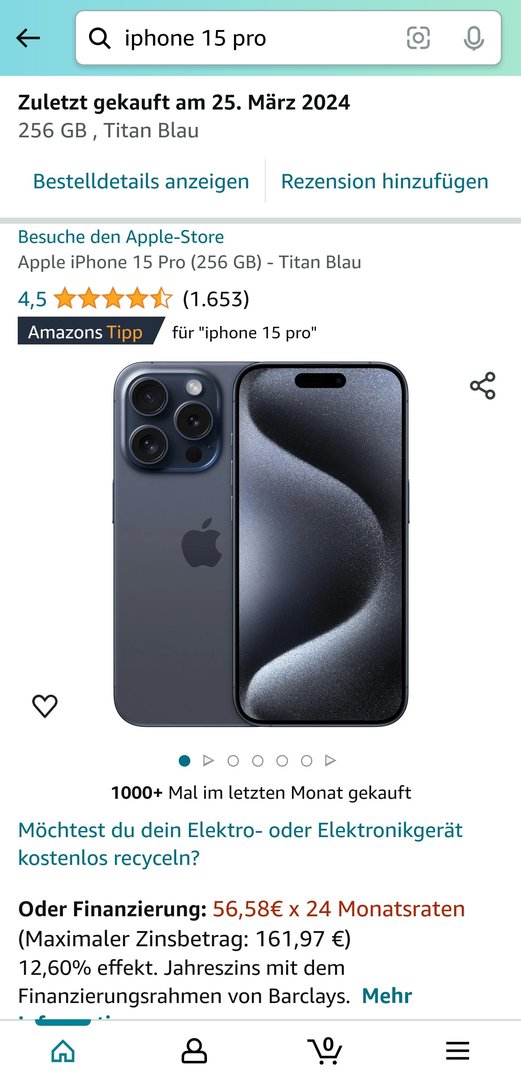Tap the microphone voice search icon
The height and width of the screenshot is (1080, 521).
click(x=473, y=39)
